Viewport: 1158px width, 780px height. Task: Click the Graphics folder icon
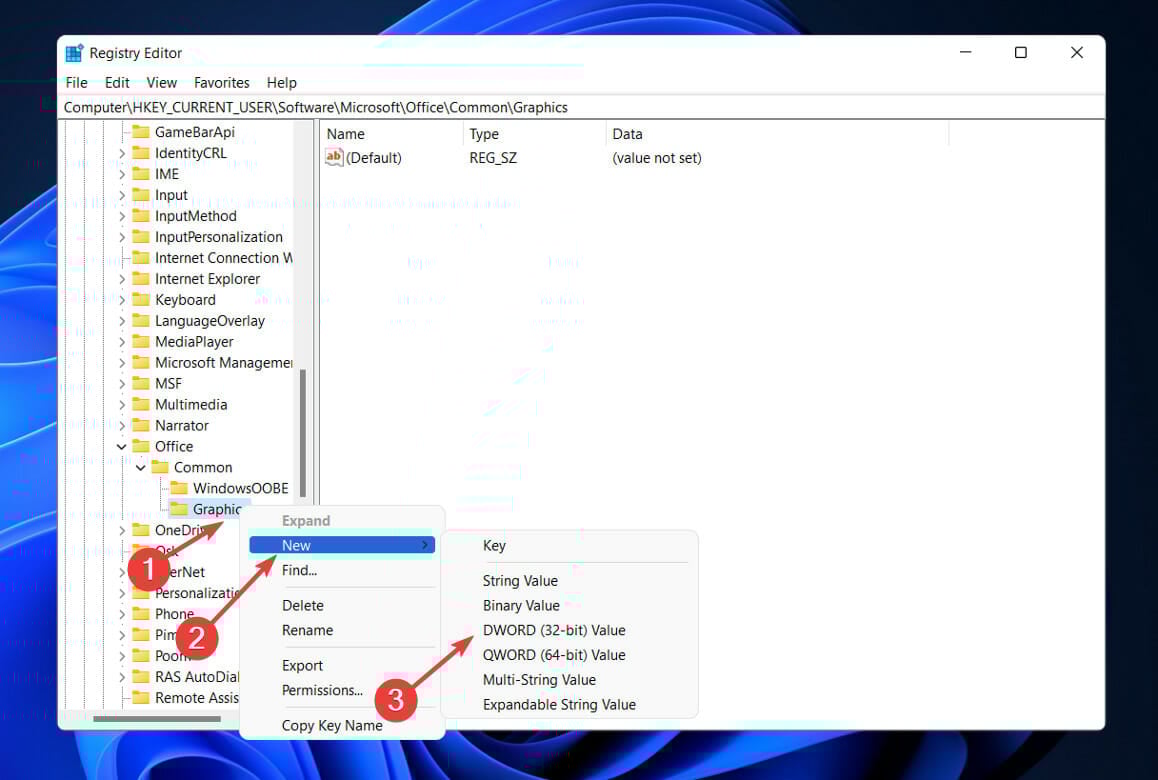point(179,509)
